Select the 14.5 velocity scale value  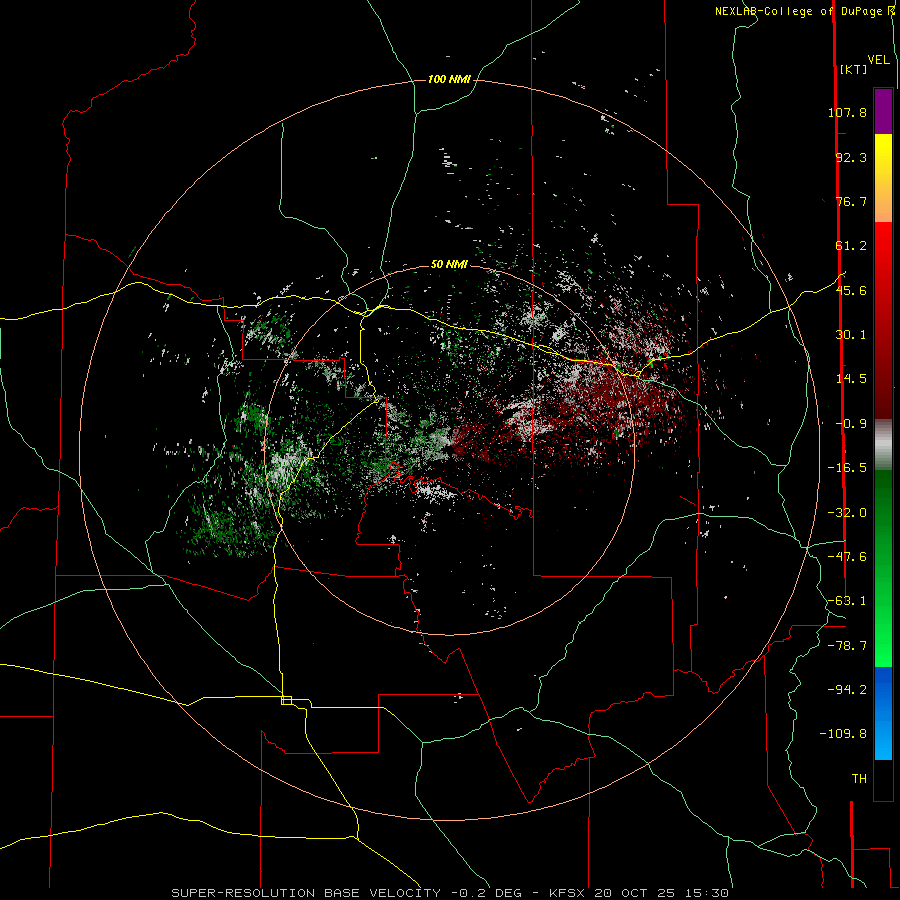point(851,379)
